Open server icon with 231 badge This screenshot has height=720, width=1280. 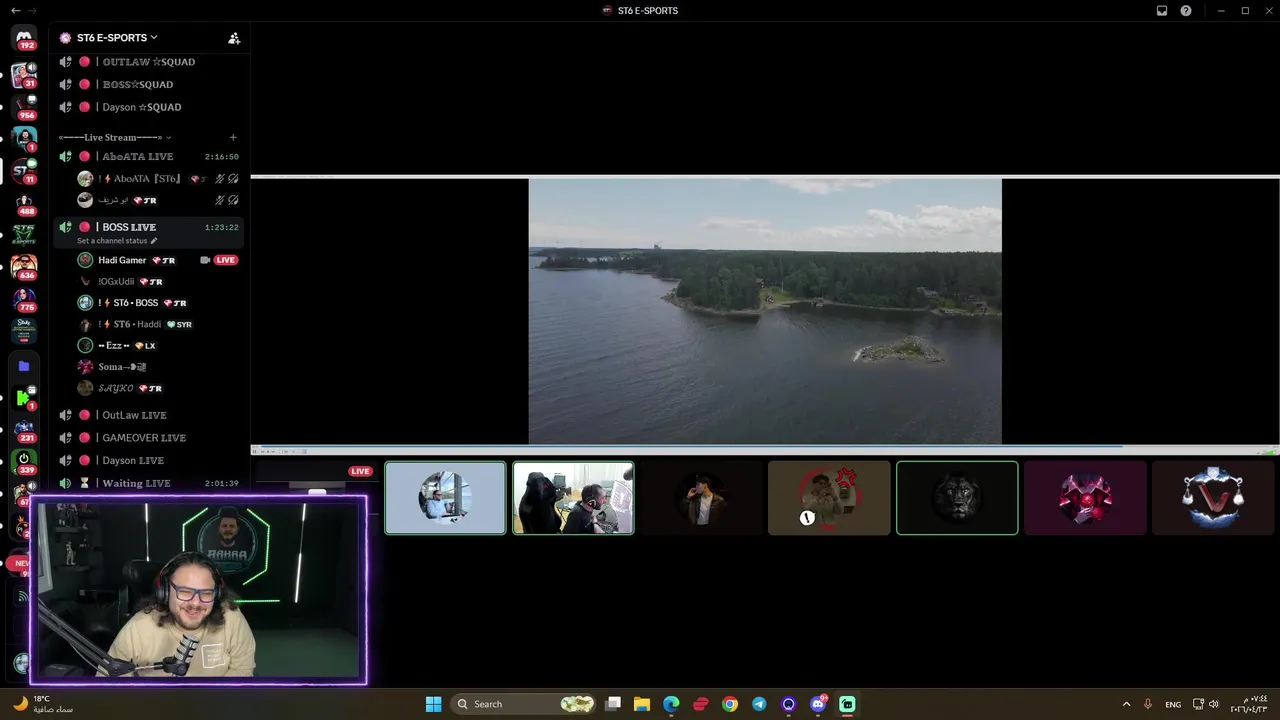pos(25,430)
